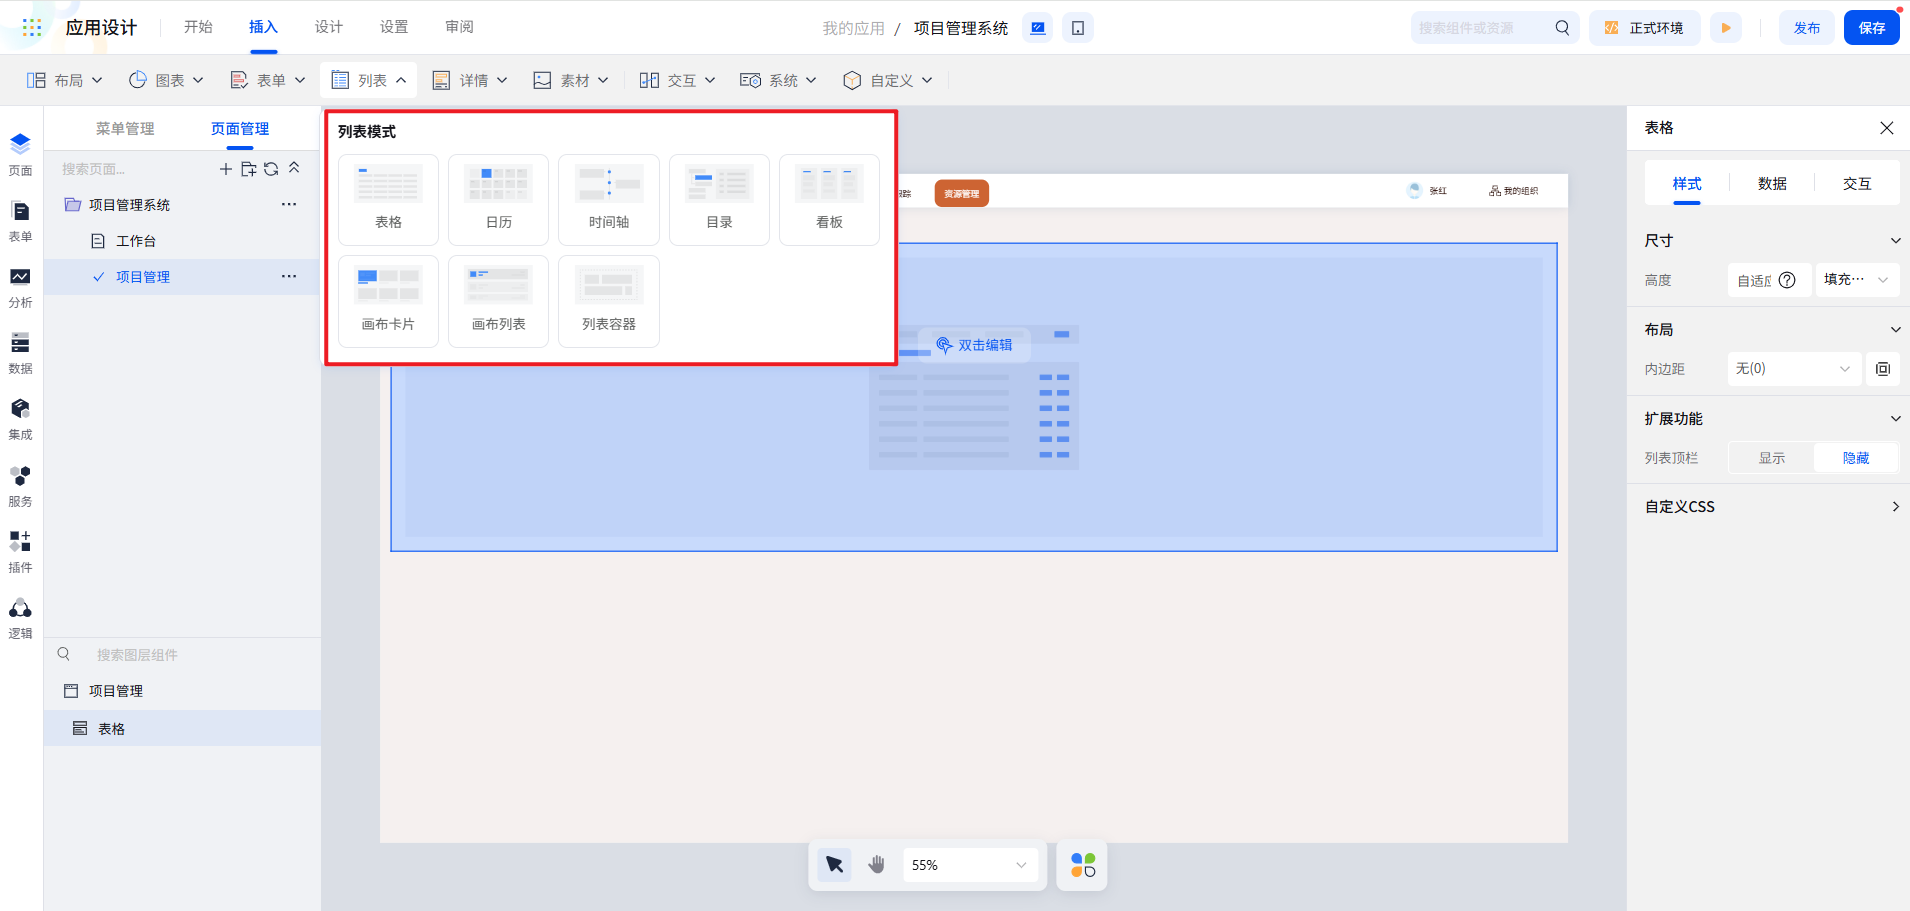Open the 审阅 menu
Screen dimensions: 1910x911
[458, 27]
